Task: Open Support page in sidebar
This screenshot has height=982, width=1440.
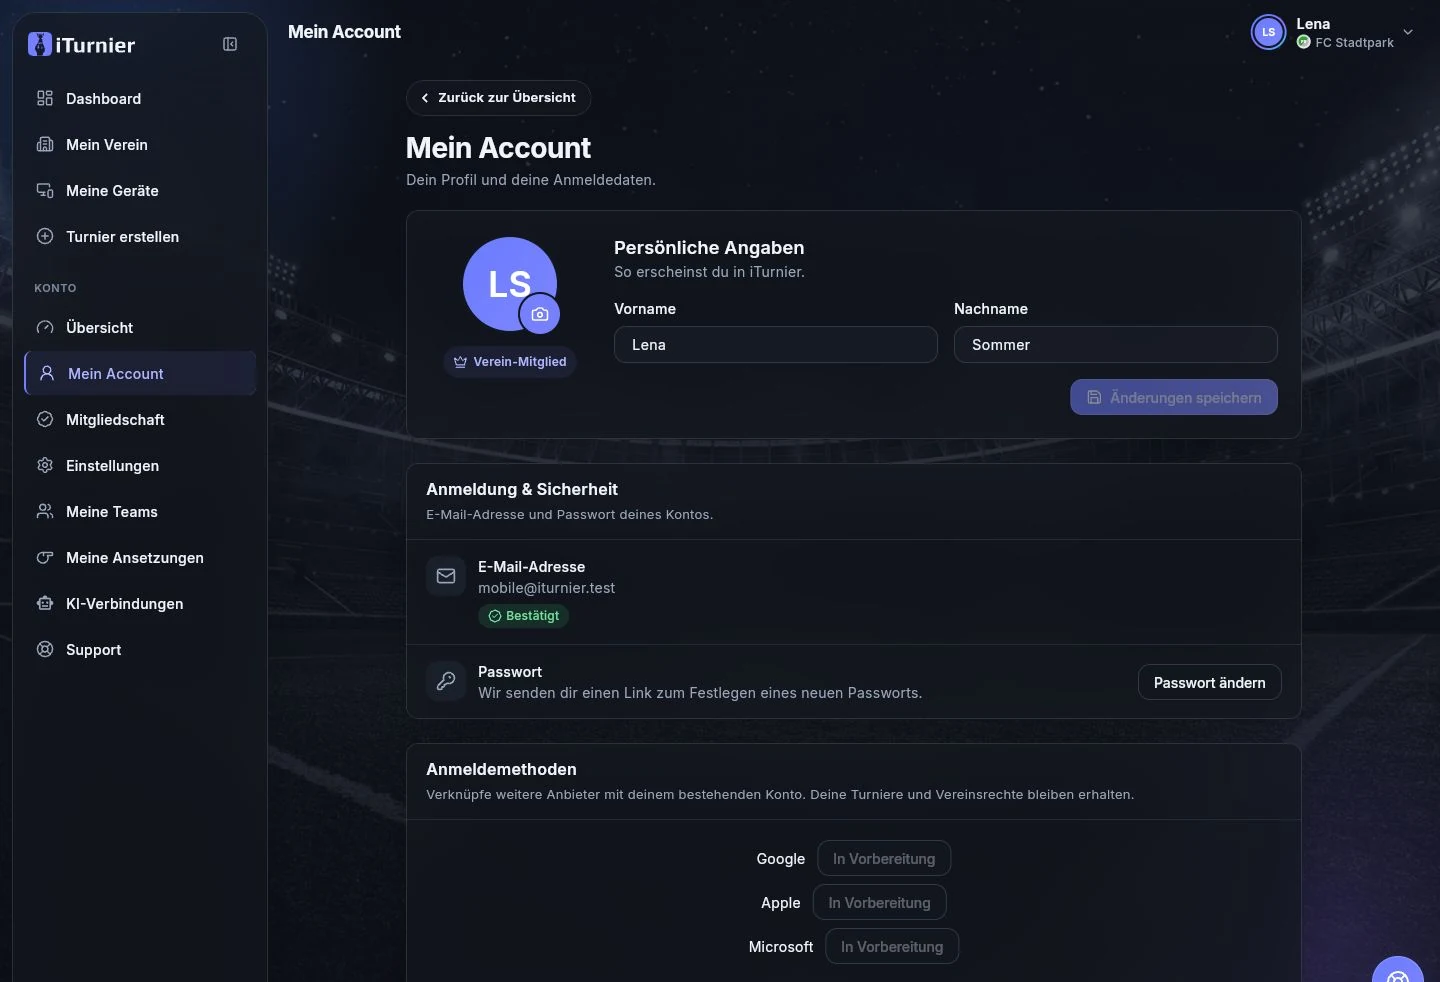Action: point(140,649)
